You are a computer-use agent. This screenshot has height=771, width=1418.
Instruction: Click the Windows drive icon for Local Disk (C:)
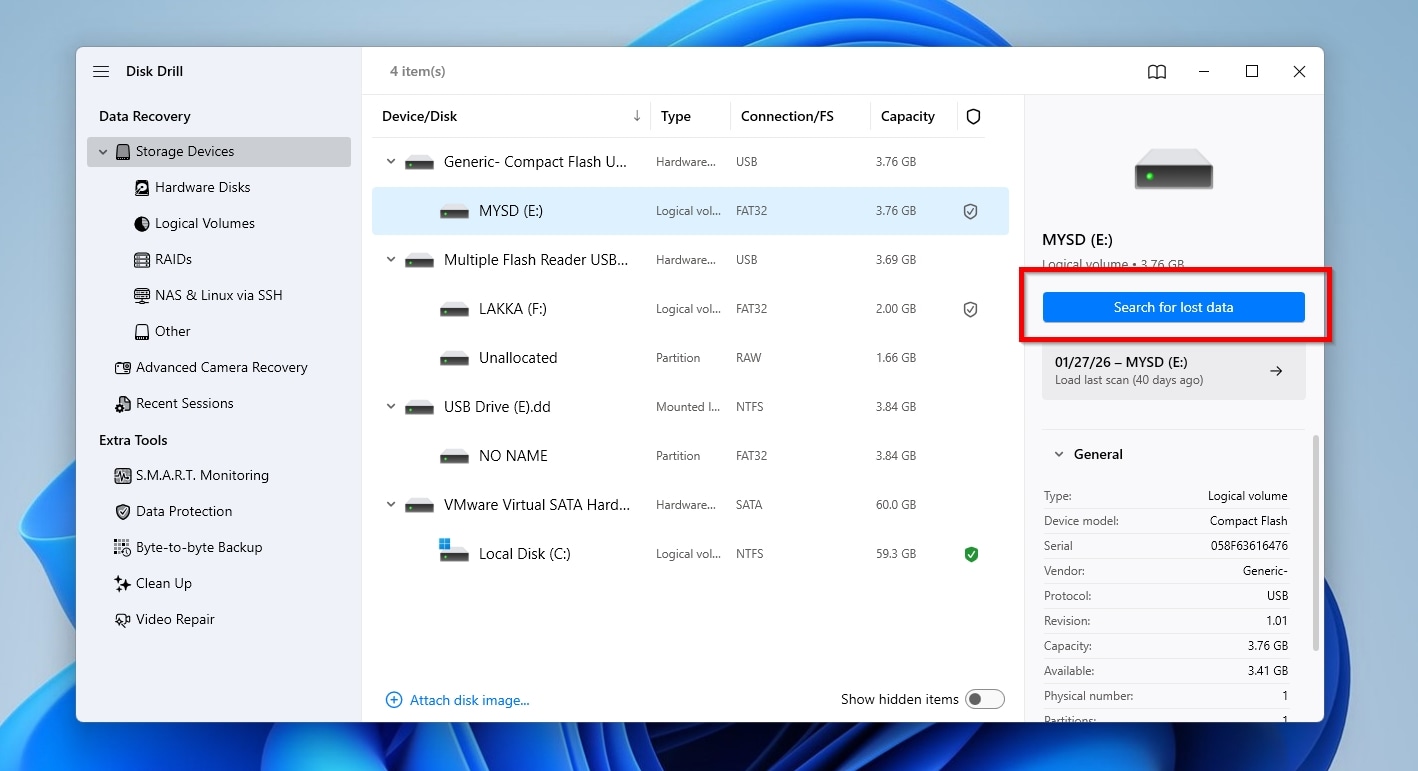(x=454, y=551)
